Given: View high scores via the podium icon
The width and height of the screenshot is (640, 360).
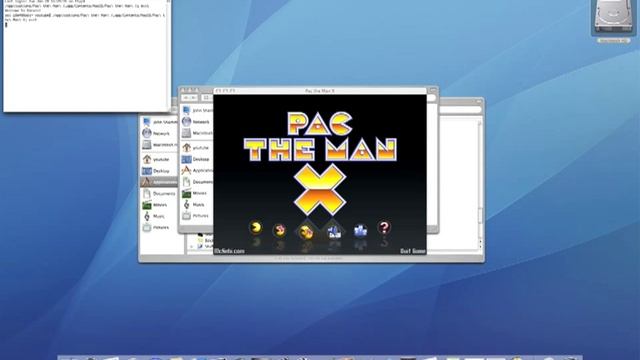Looking at the screenshot, I should [360, 231].
